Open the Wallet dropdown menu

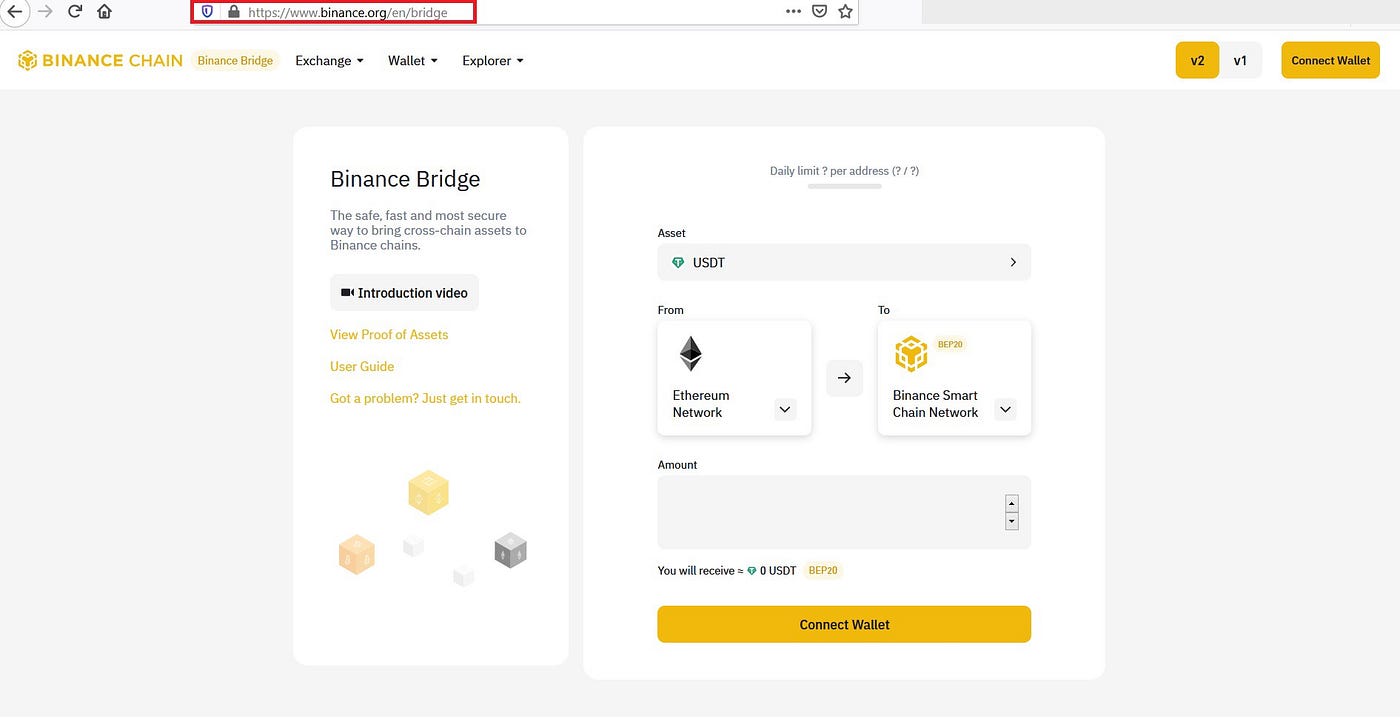pos(413,61)
